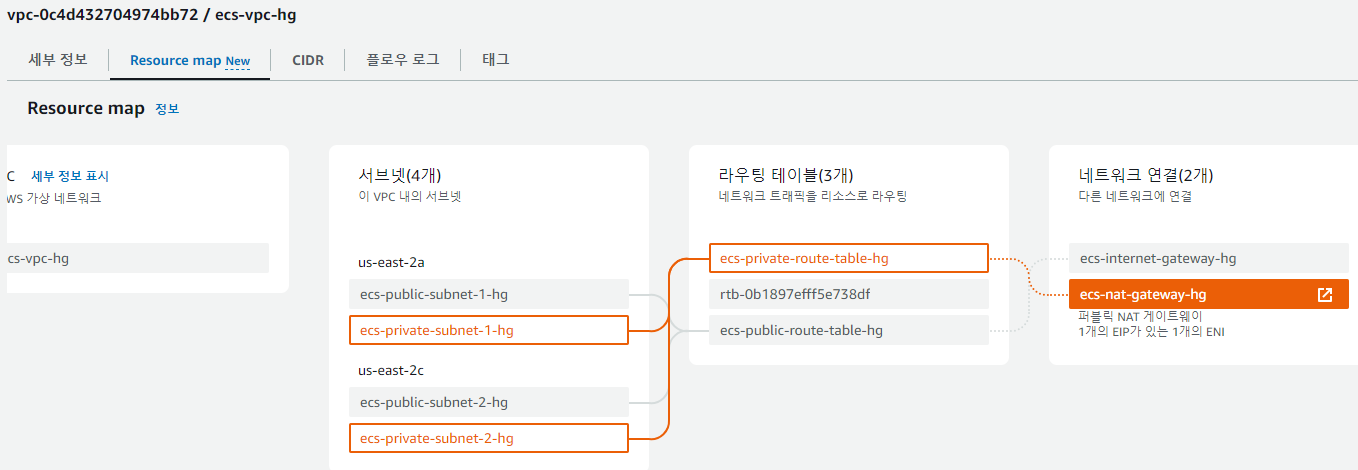This screenshot has height=470, width=1358.
Task: Click the New badge on Resource map tab
Action: tap(238, 61)
